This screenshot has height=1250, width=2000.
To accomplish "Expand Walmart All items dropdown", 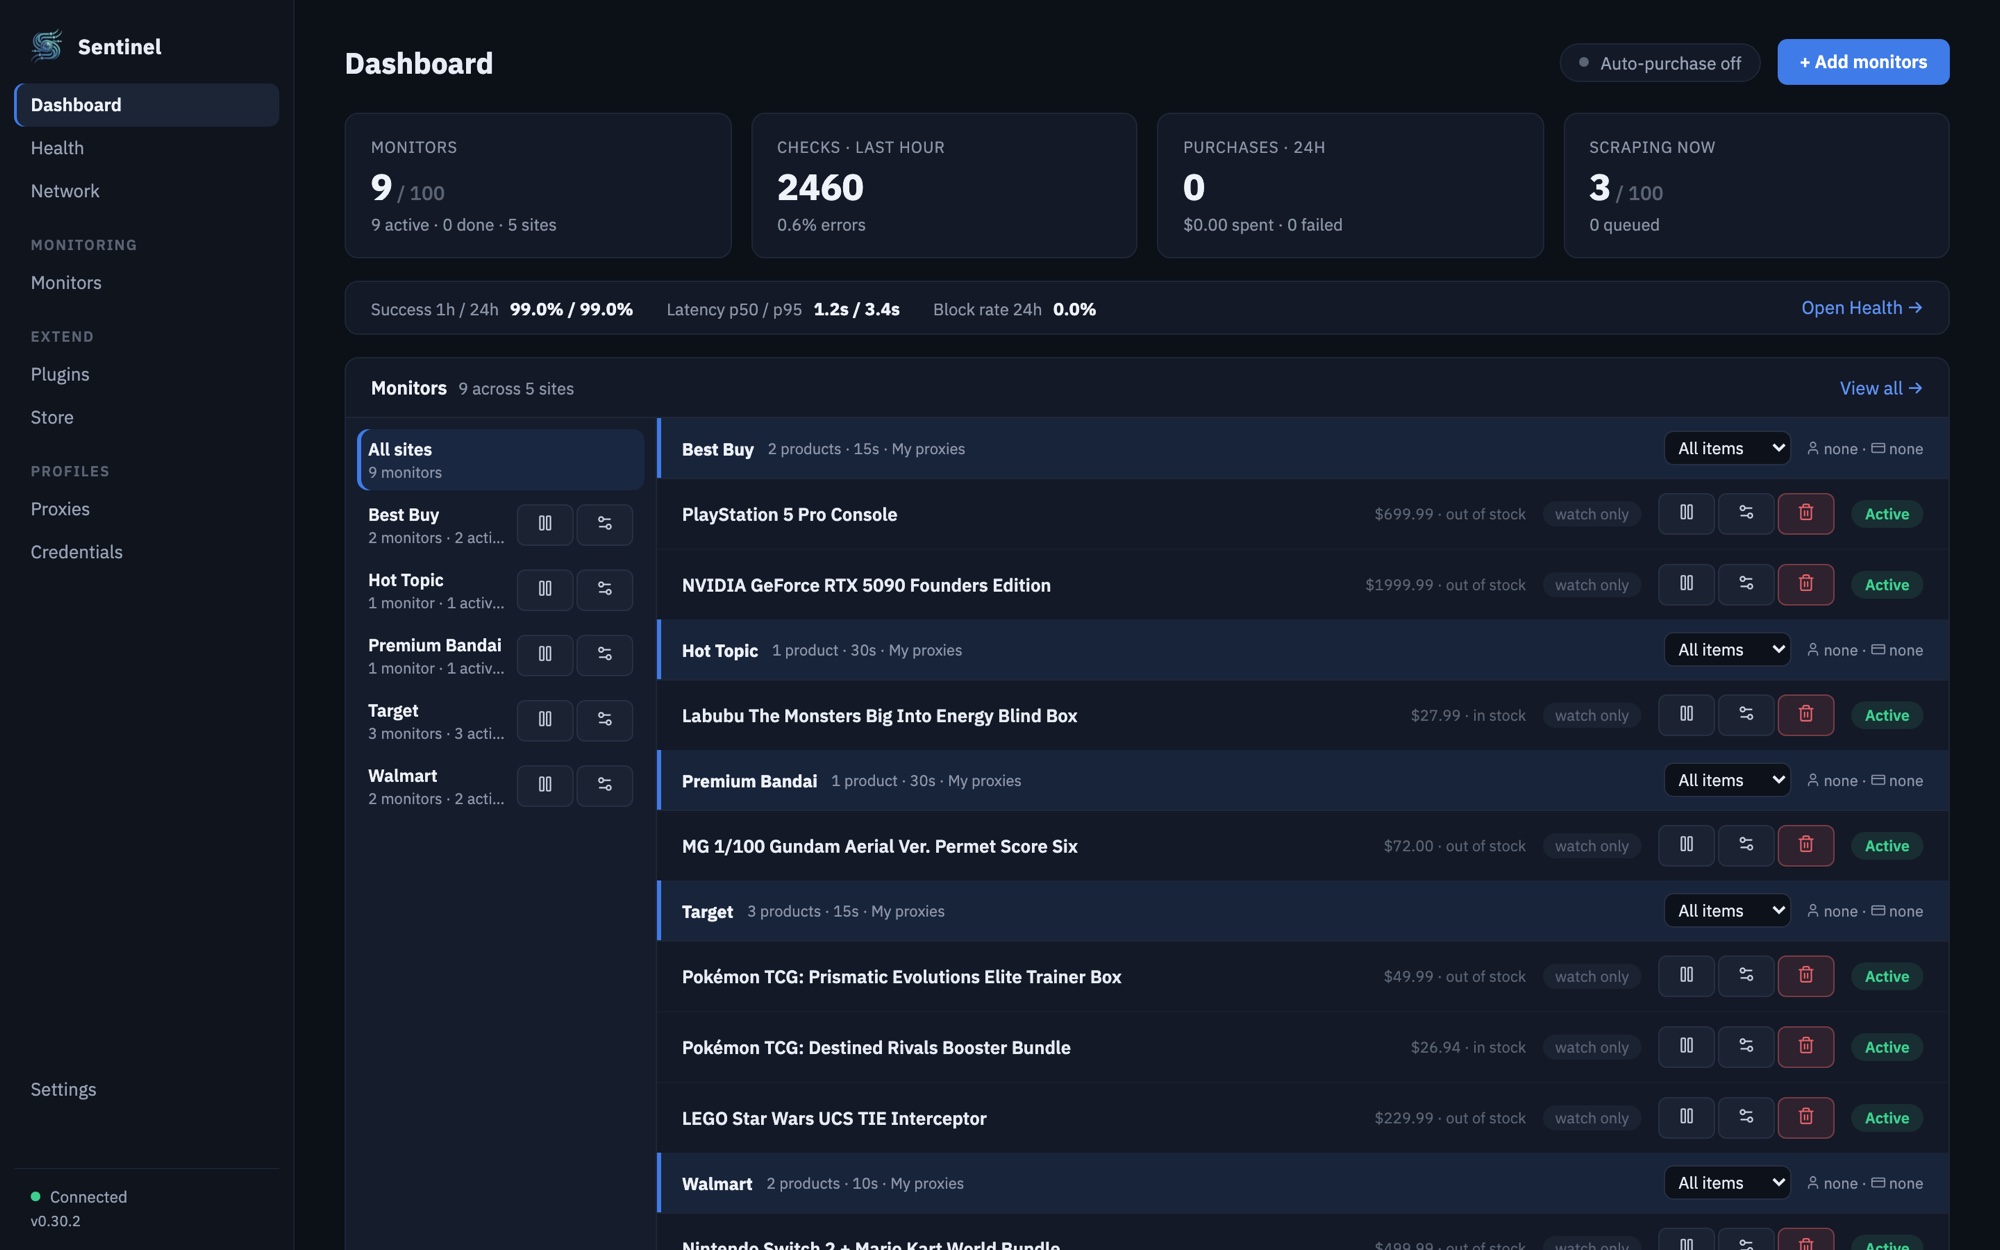I will tap(1727, 1182).
